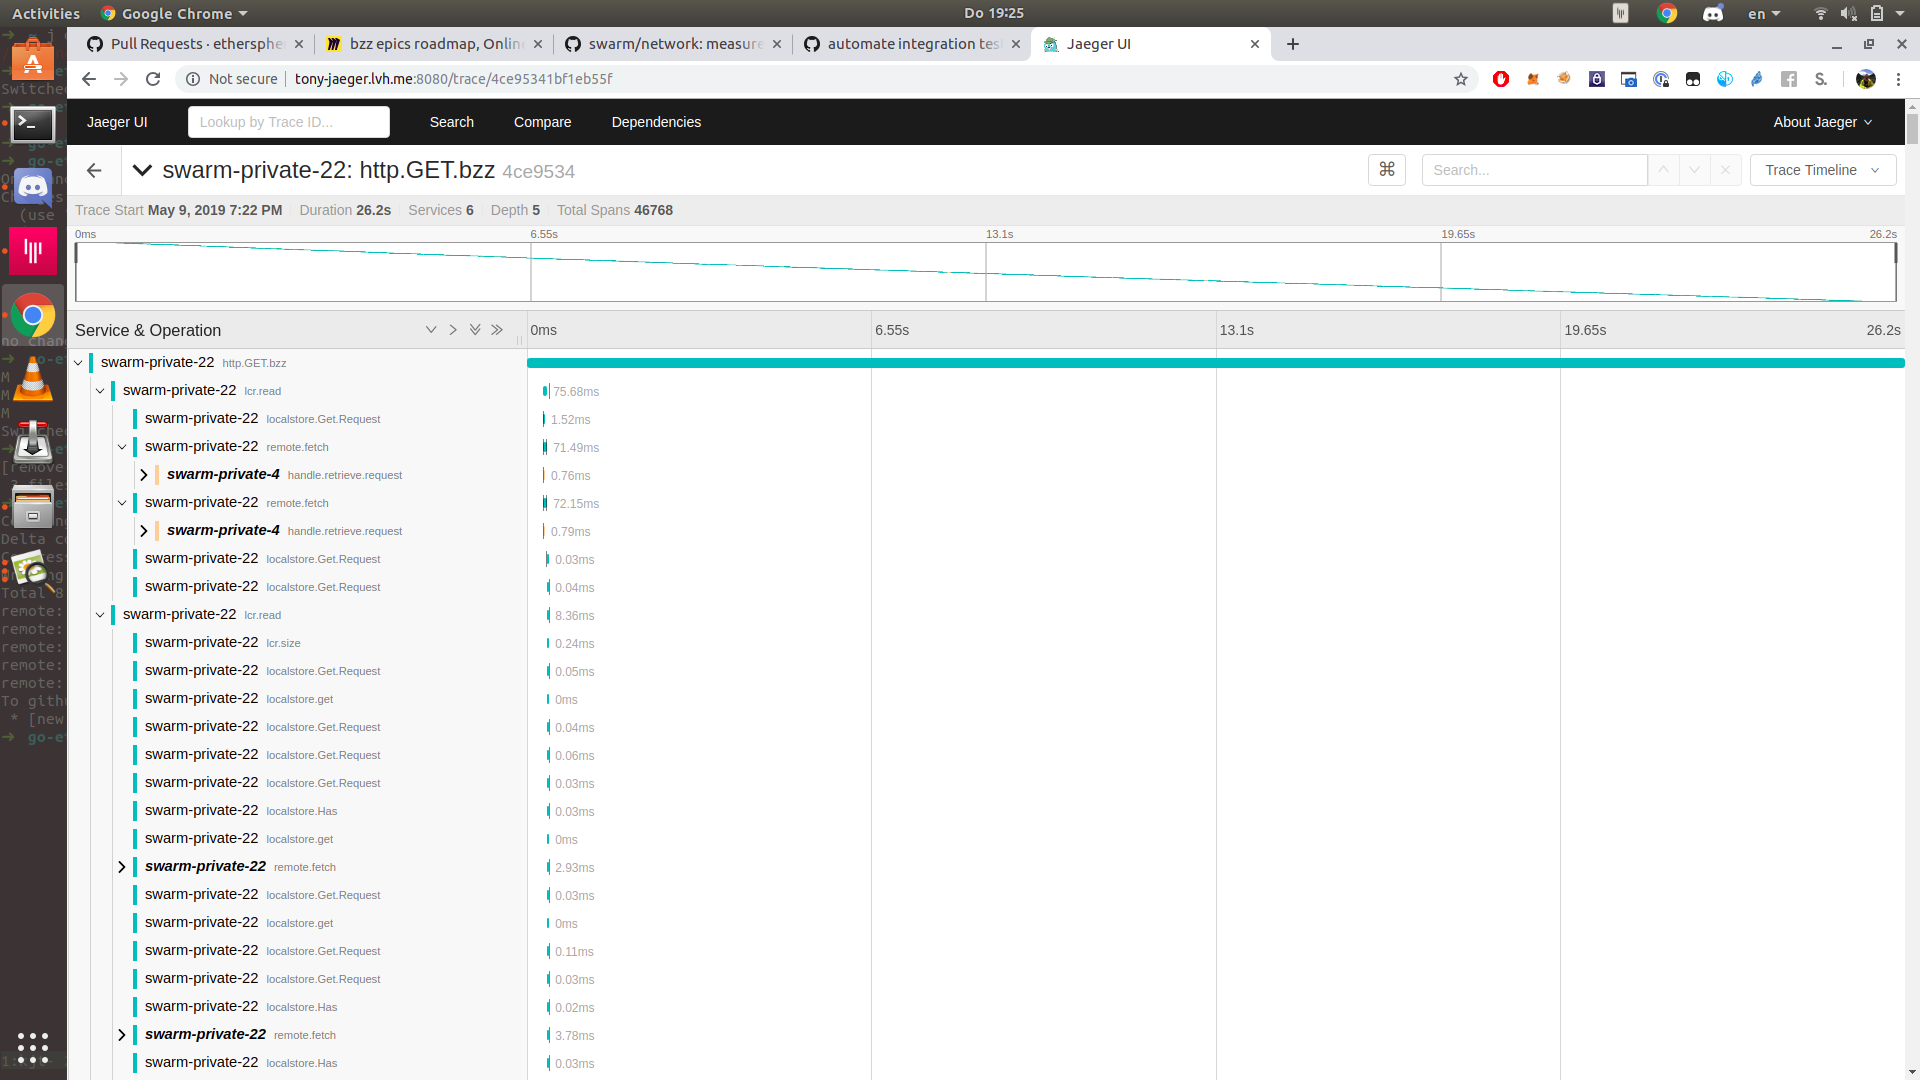This screenshot has height=1080, width=1920.
Task: Open the Compare page
Action: click(542, 122)
